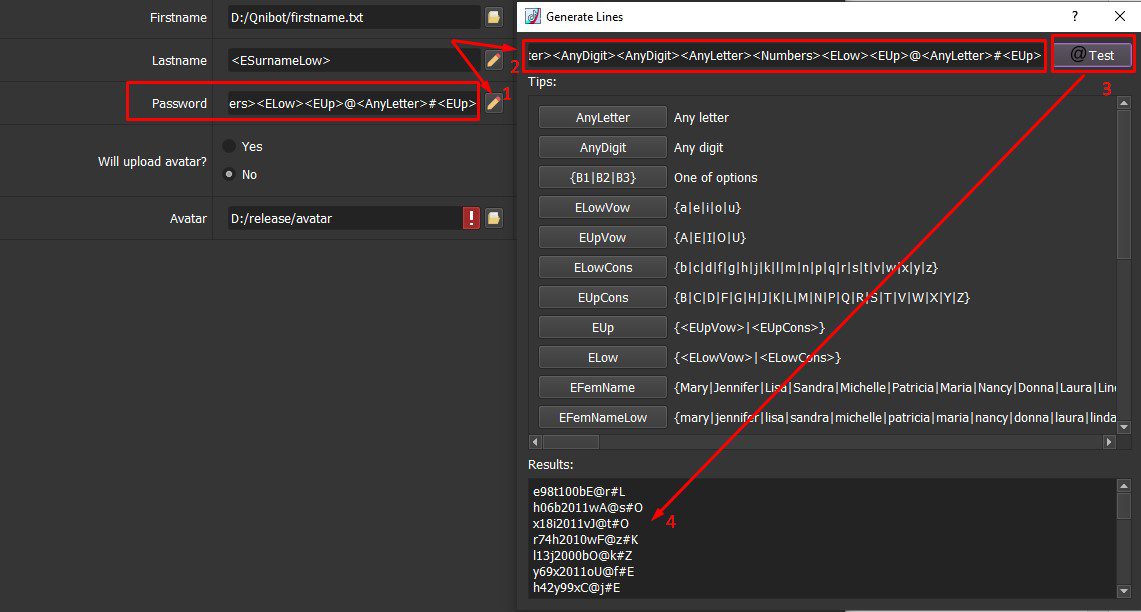Viewport: 1141px width, 612px height.
Task: Click the {<EUpVow>|<EUpCons>} description text
Action: coord(750,327)
